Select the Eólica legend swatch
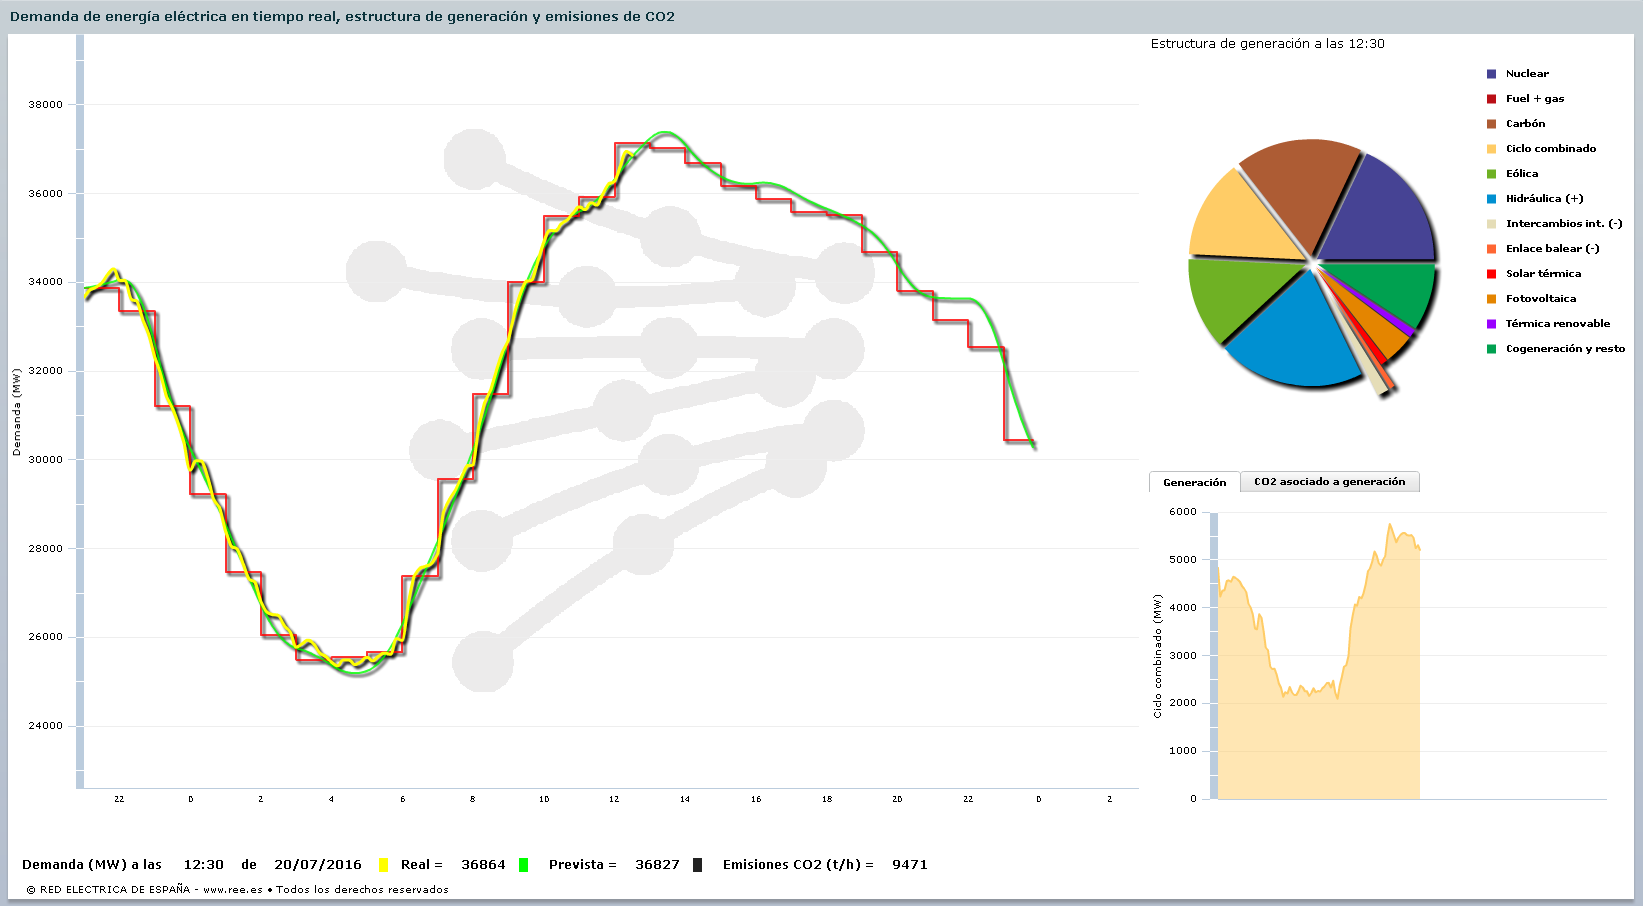Image resolution: width=1643 pixels, height=906 pixels. 1491,174
